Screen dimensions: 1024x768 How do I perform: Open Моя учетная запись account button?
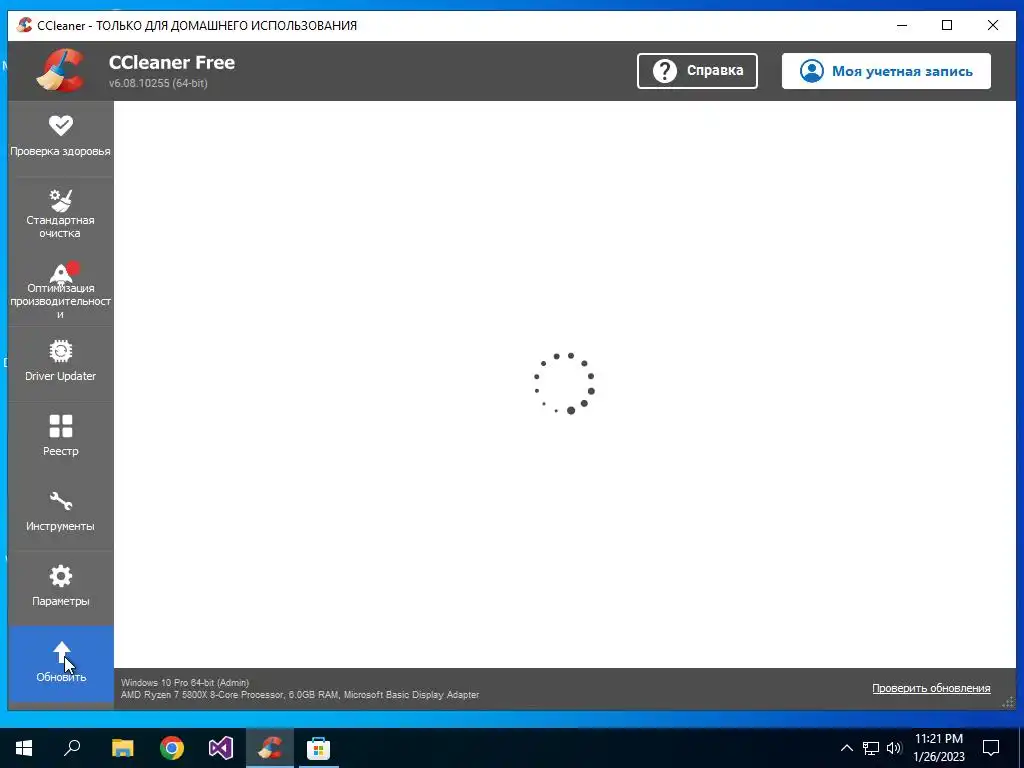point(886,71)
